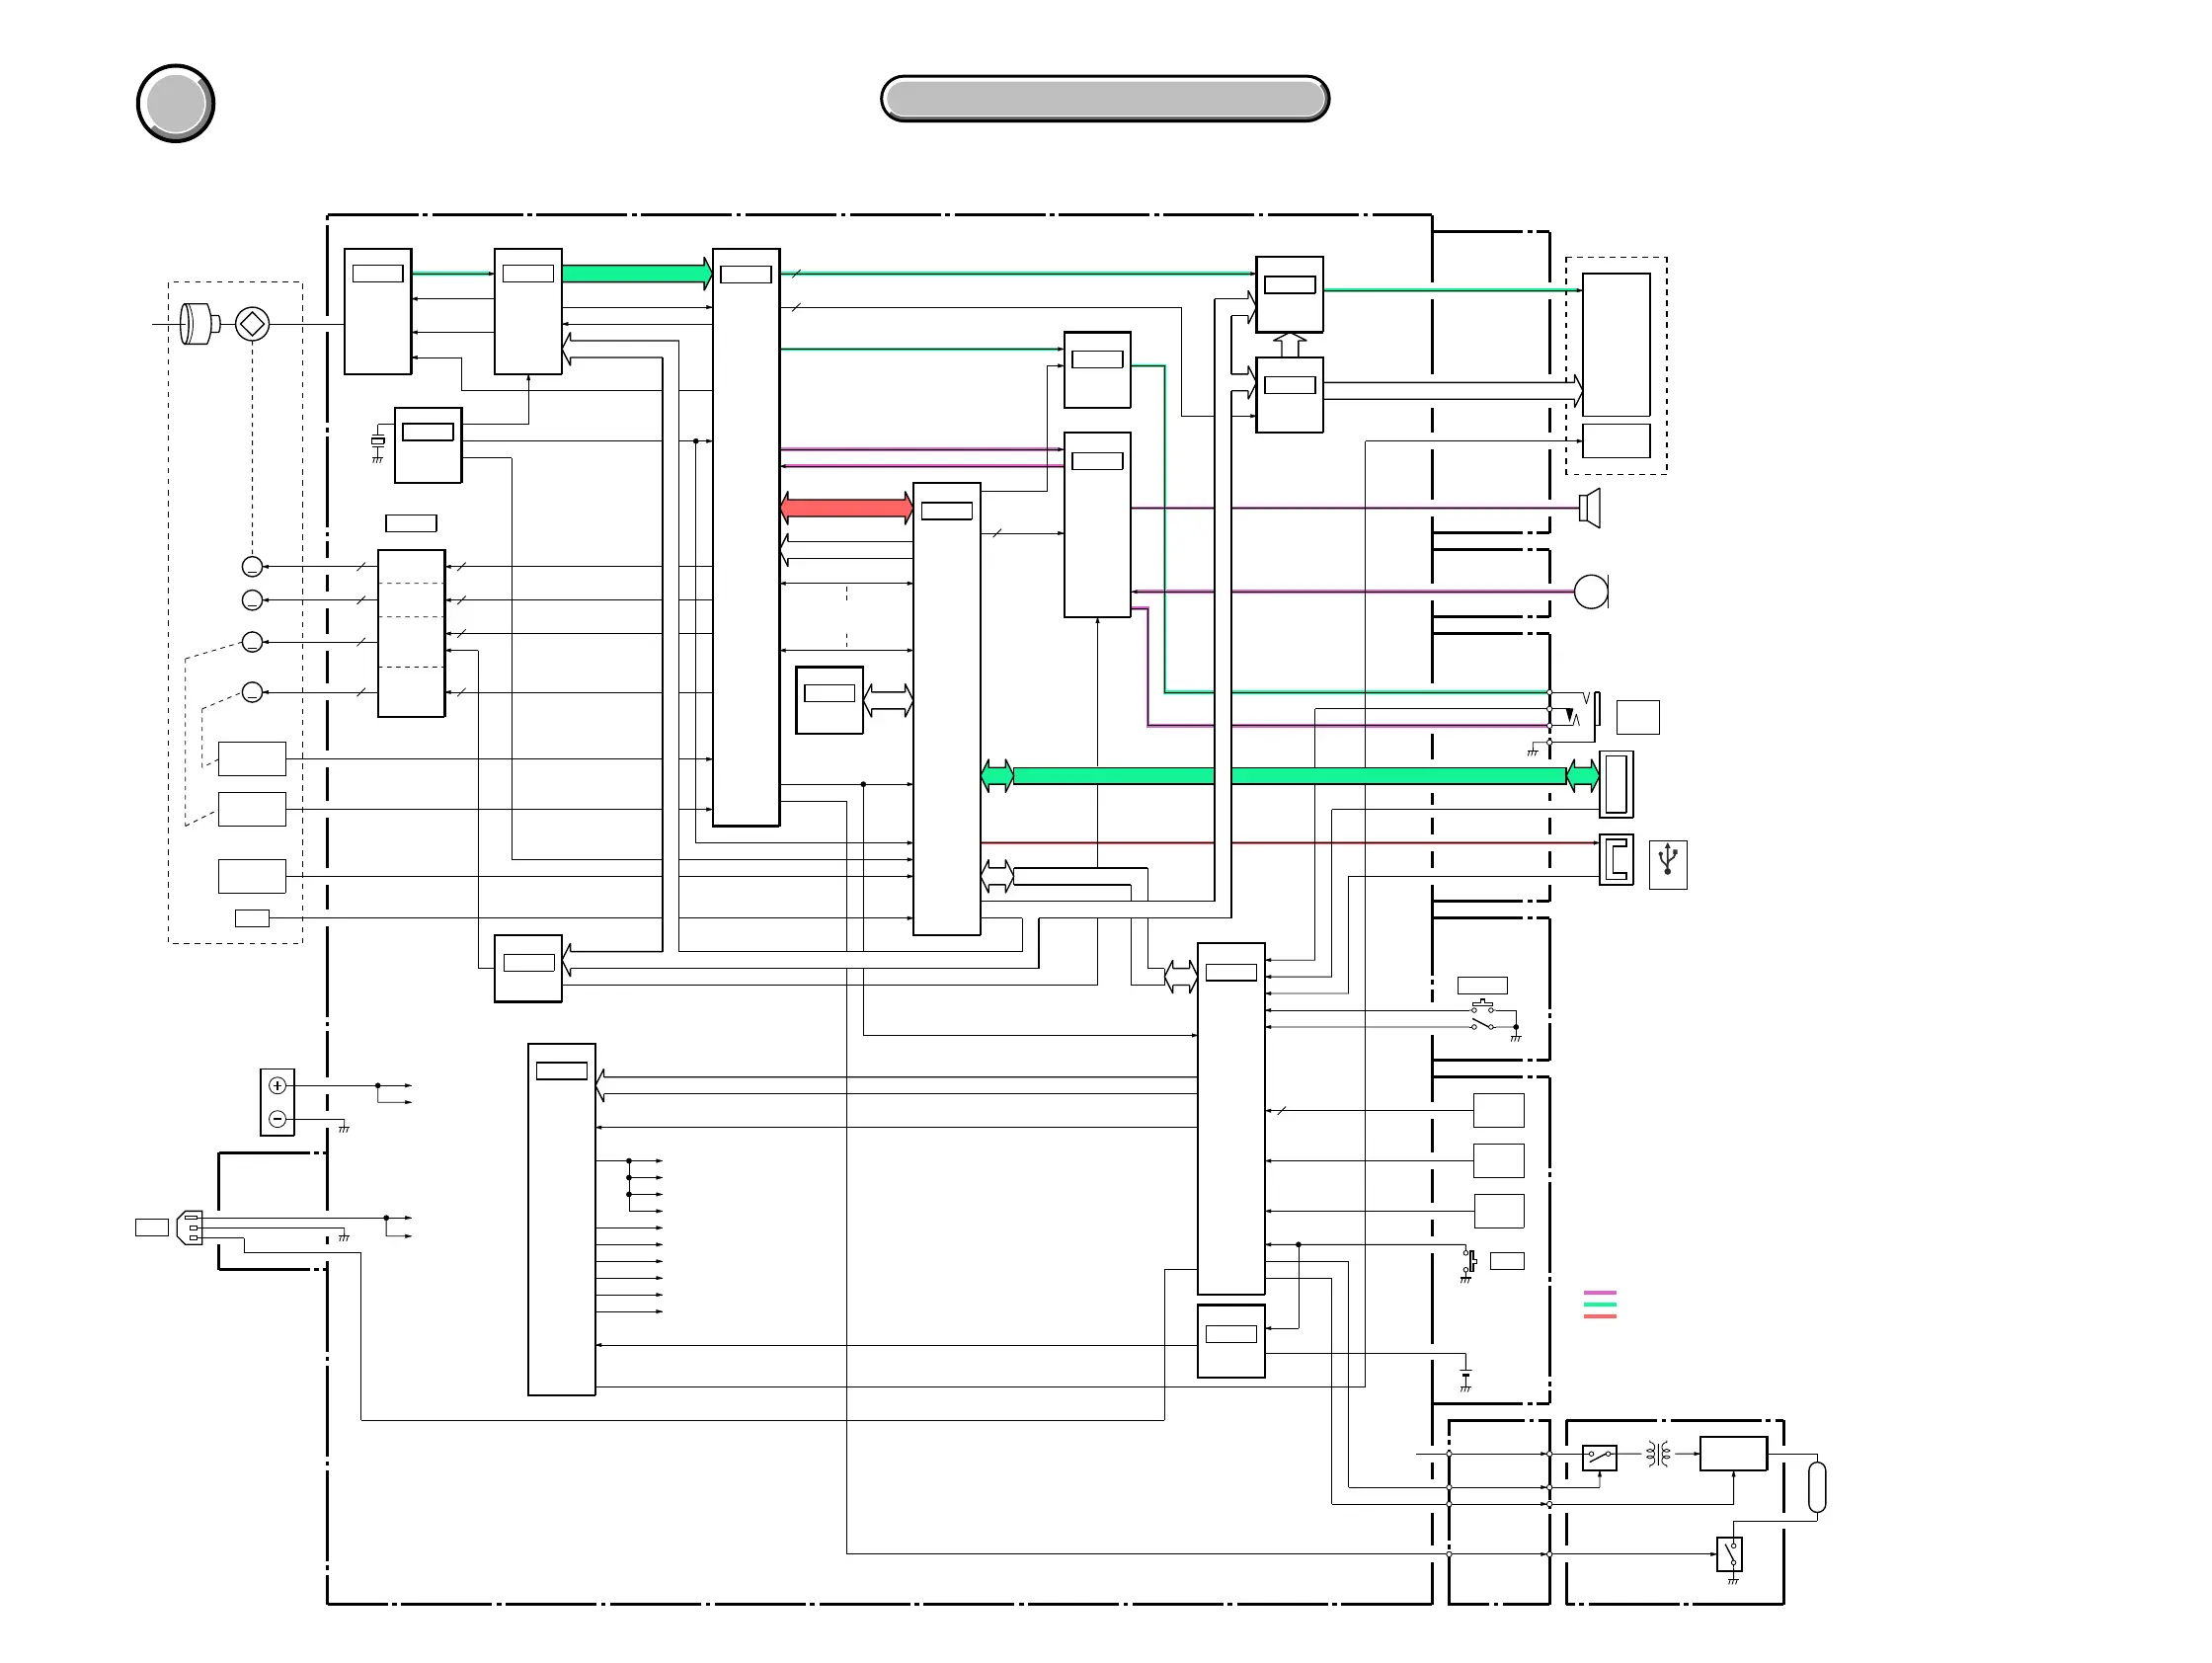Click the round microphone symbol

(x=1590, y=591)
